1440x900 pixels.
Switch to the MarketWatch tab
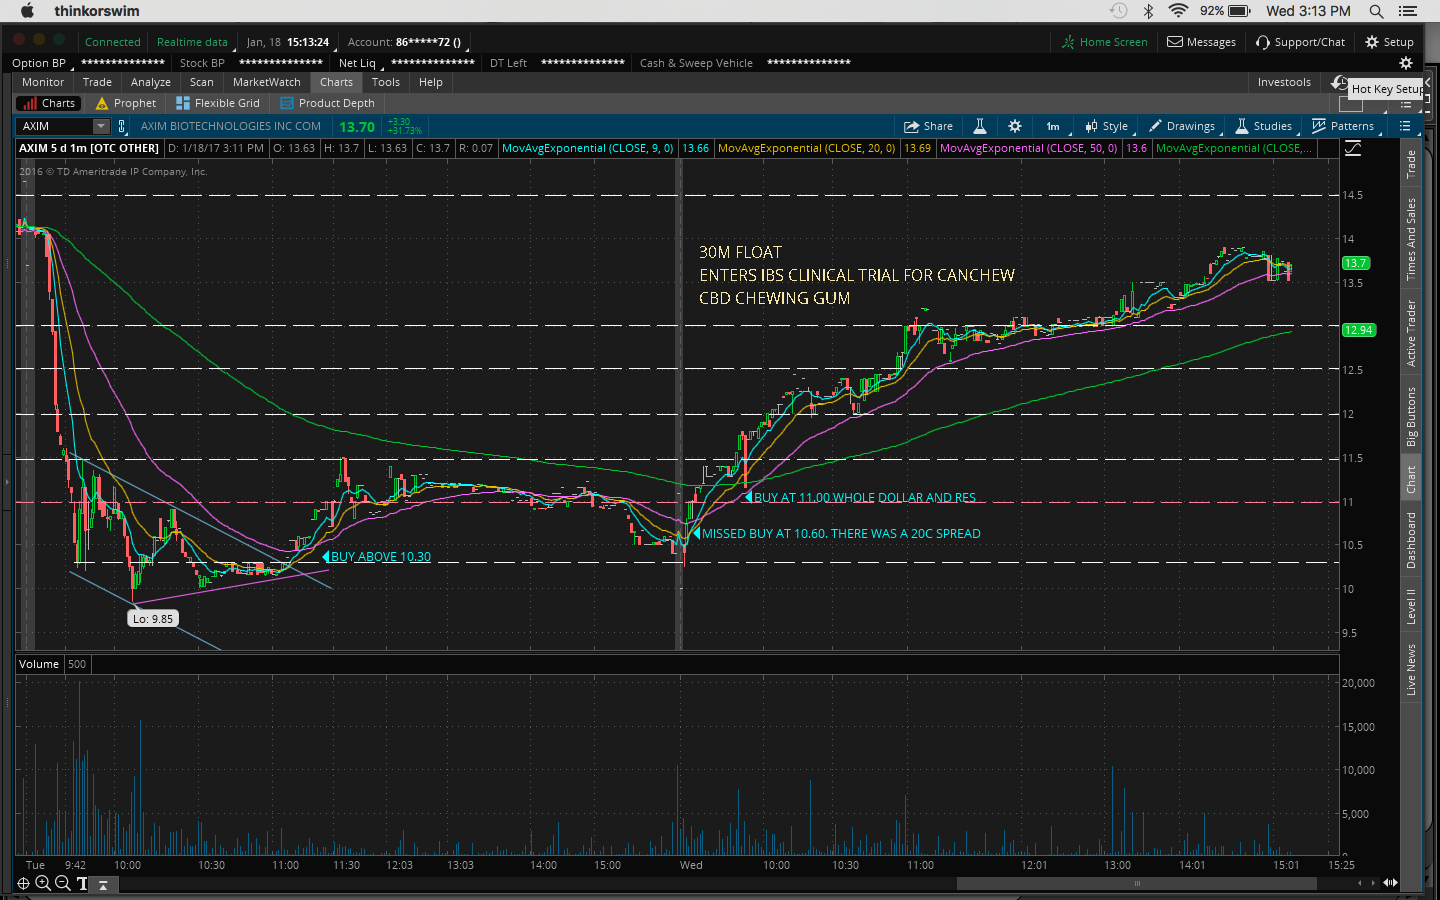pos(266,82)
